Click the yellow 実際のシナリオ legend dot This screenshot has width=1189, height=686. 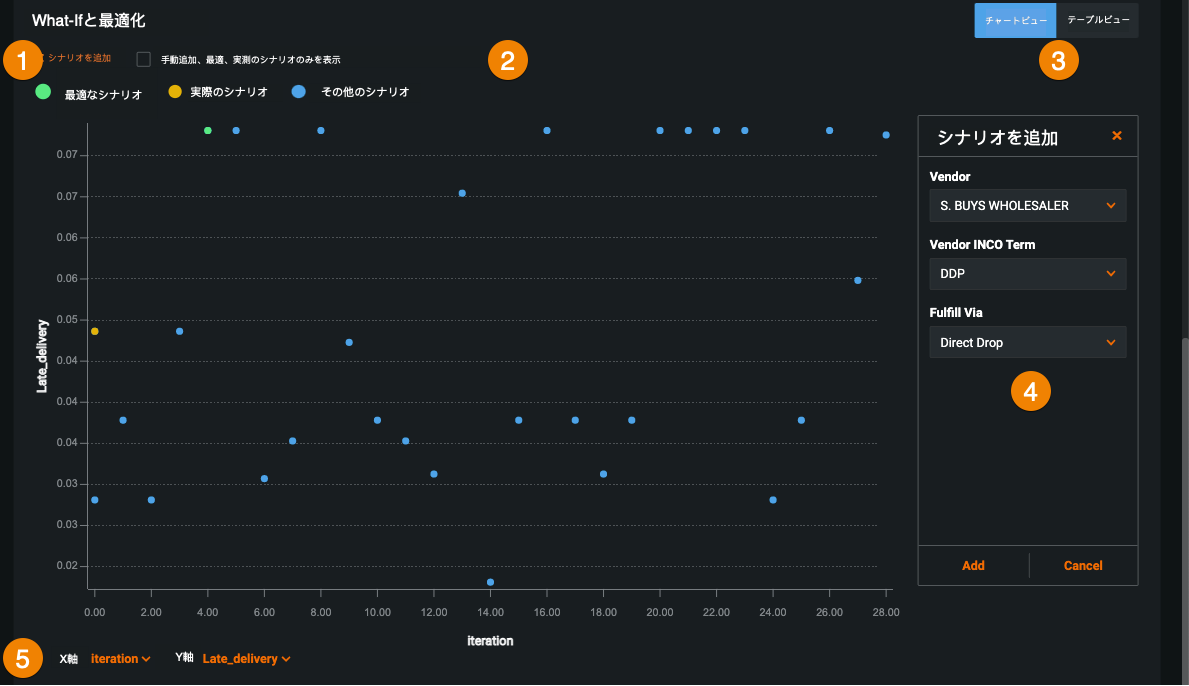(175, 92)
